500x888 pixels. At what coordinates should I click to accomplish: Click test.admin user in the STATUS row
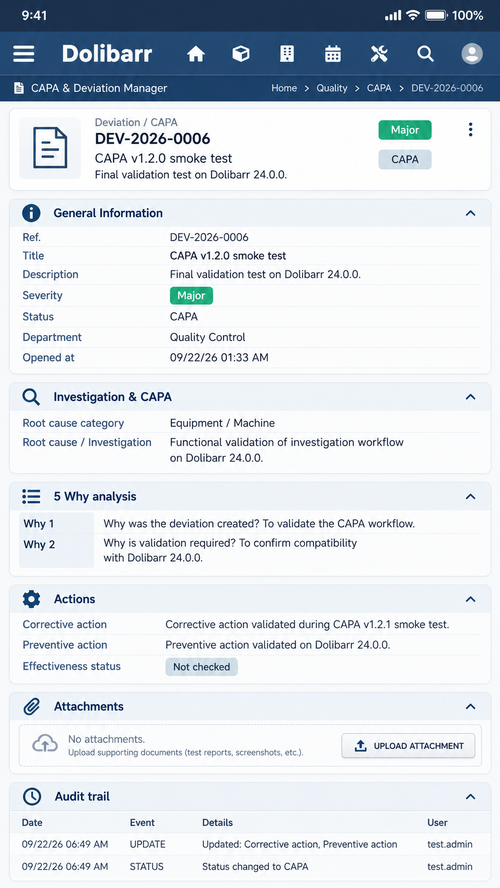[x=450, y=867]
